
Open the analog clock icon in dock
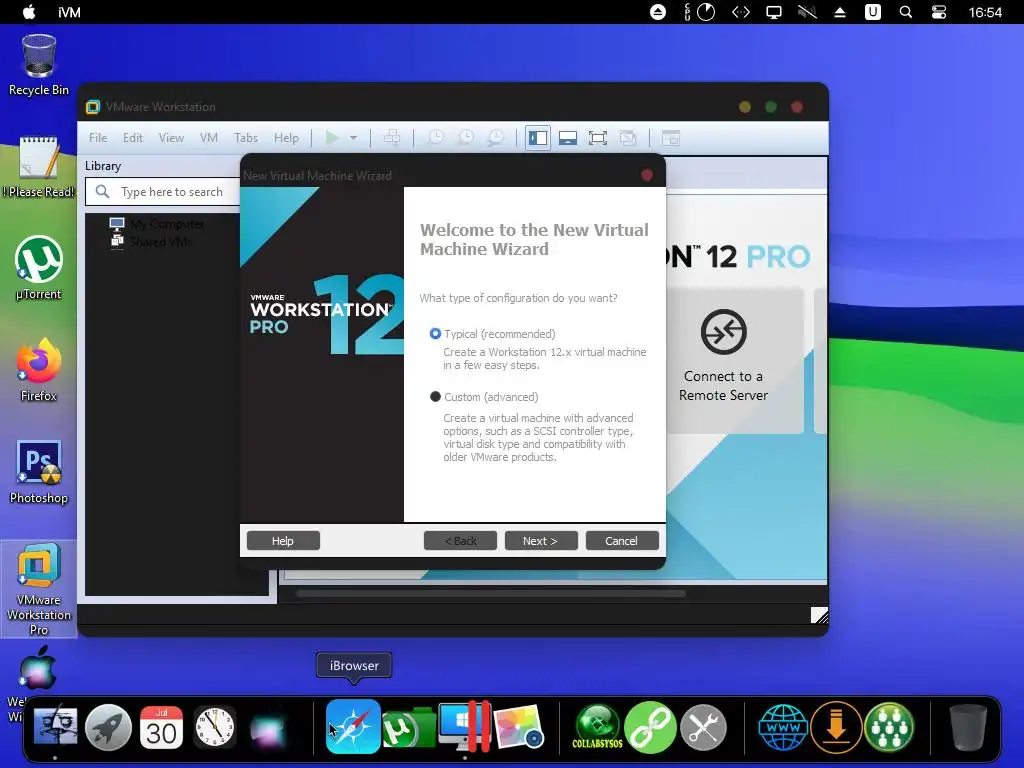click(215, 727)
